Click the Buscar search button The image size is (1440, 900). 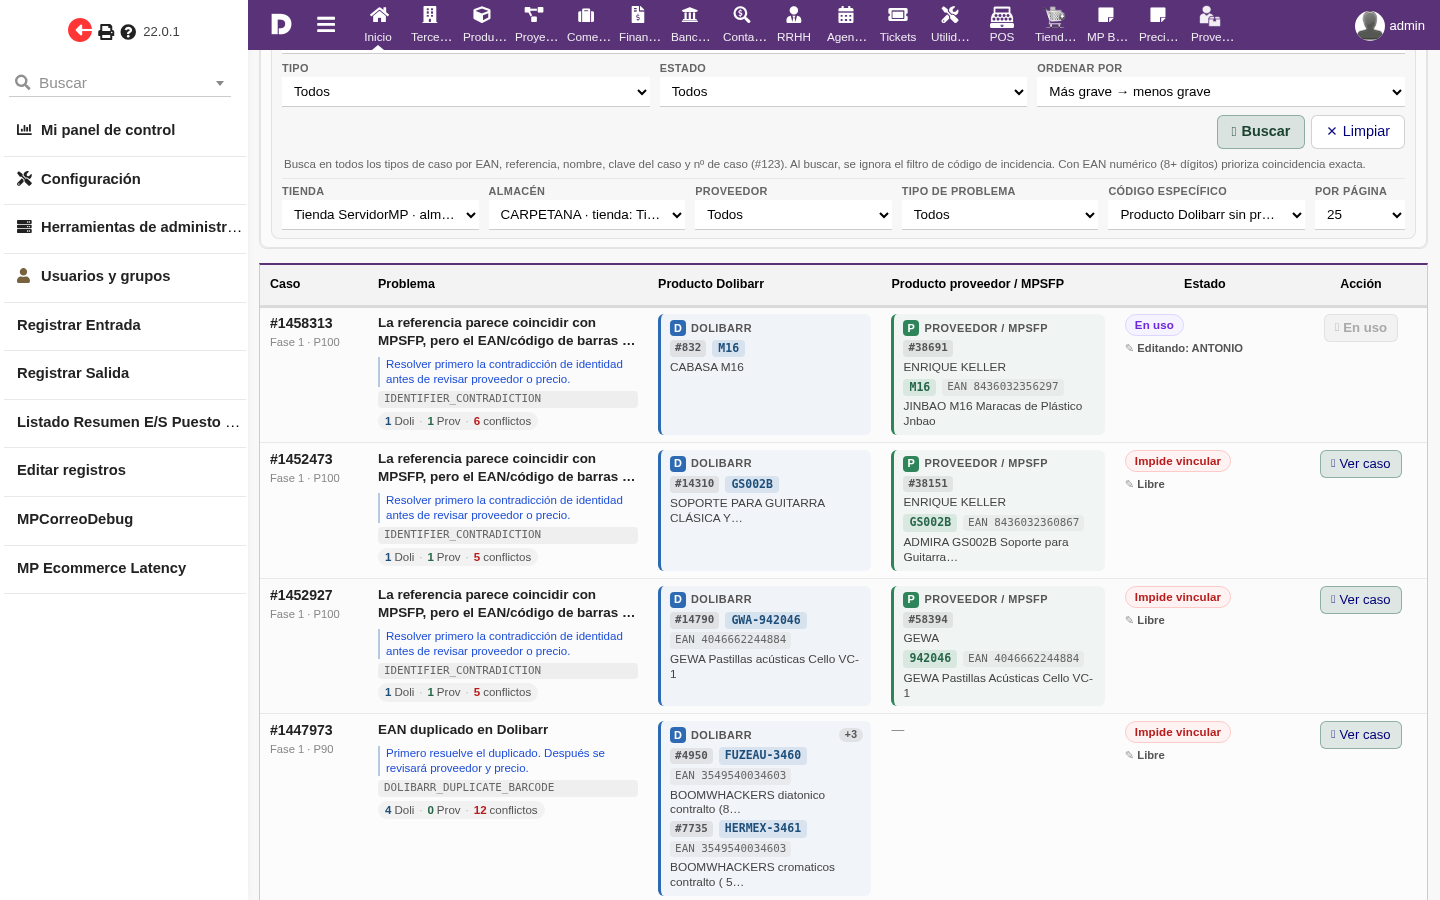click(x=1261, y=131)
